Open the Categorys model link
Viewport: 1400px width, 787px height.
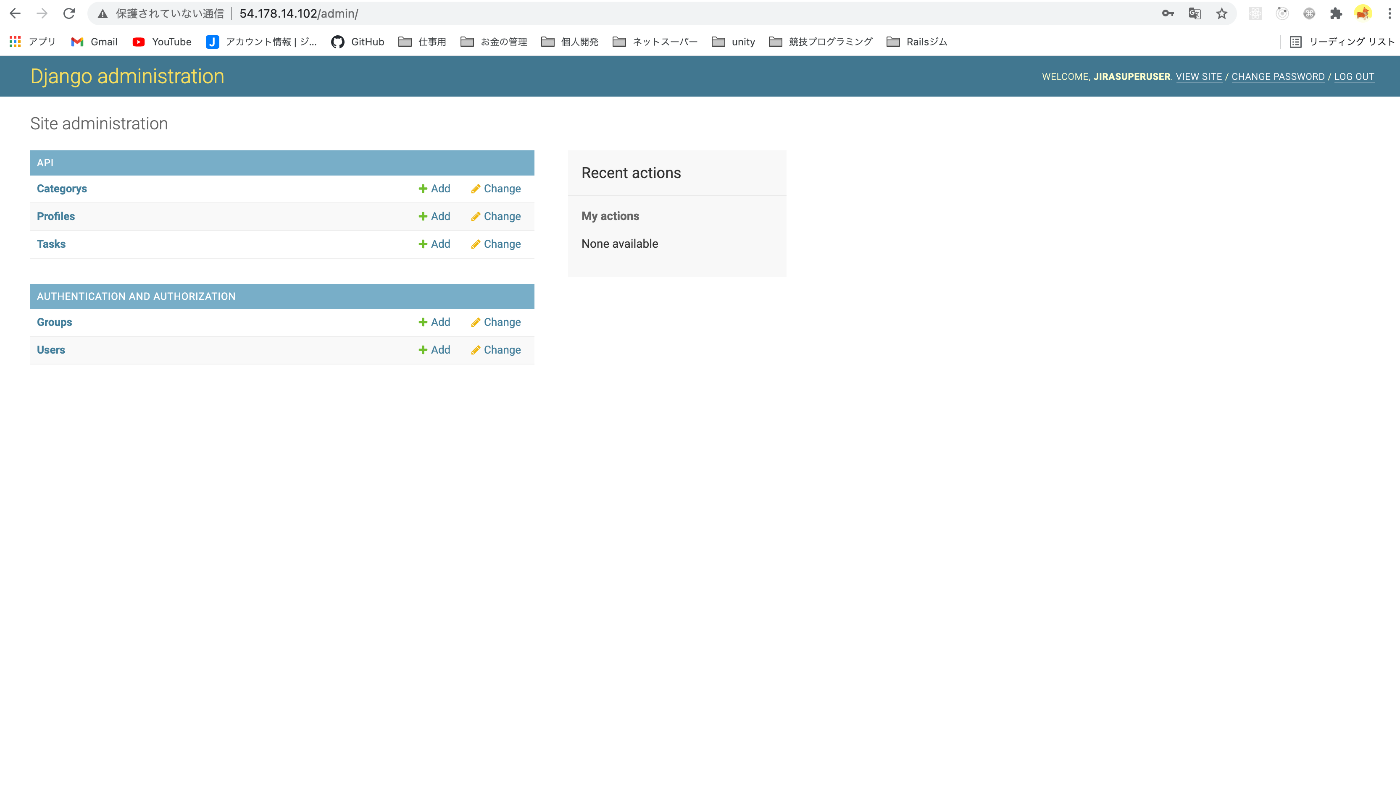point(62,189)
